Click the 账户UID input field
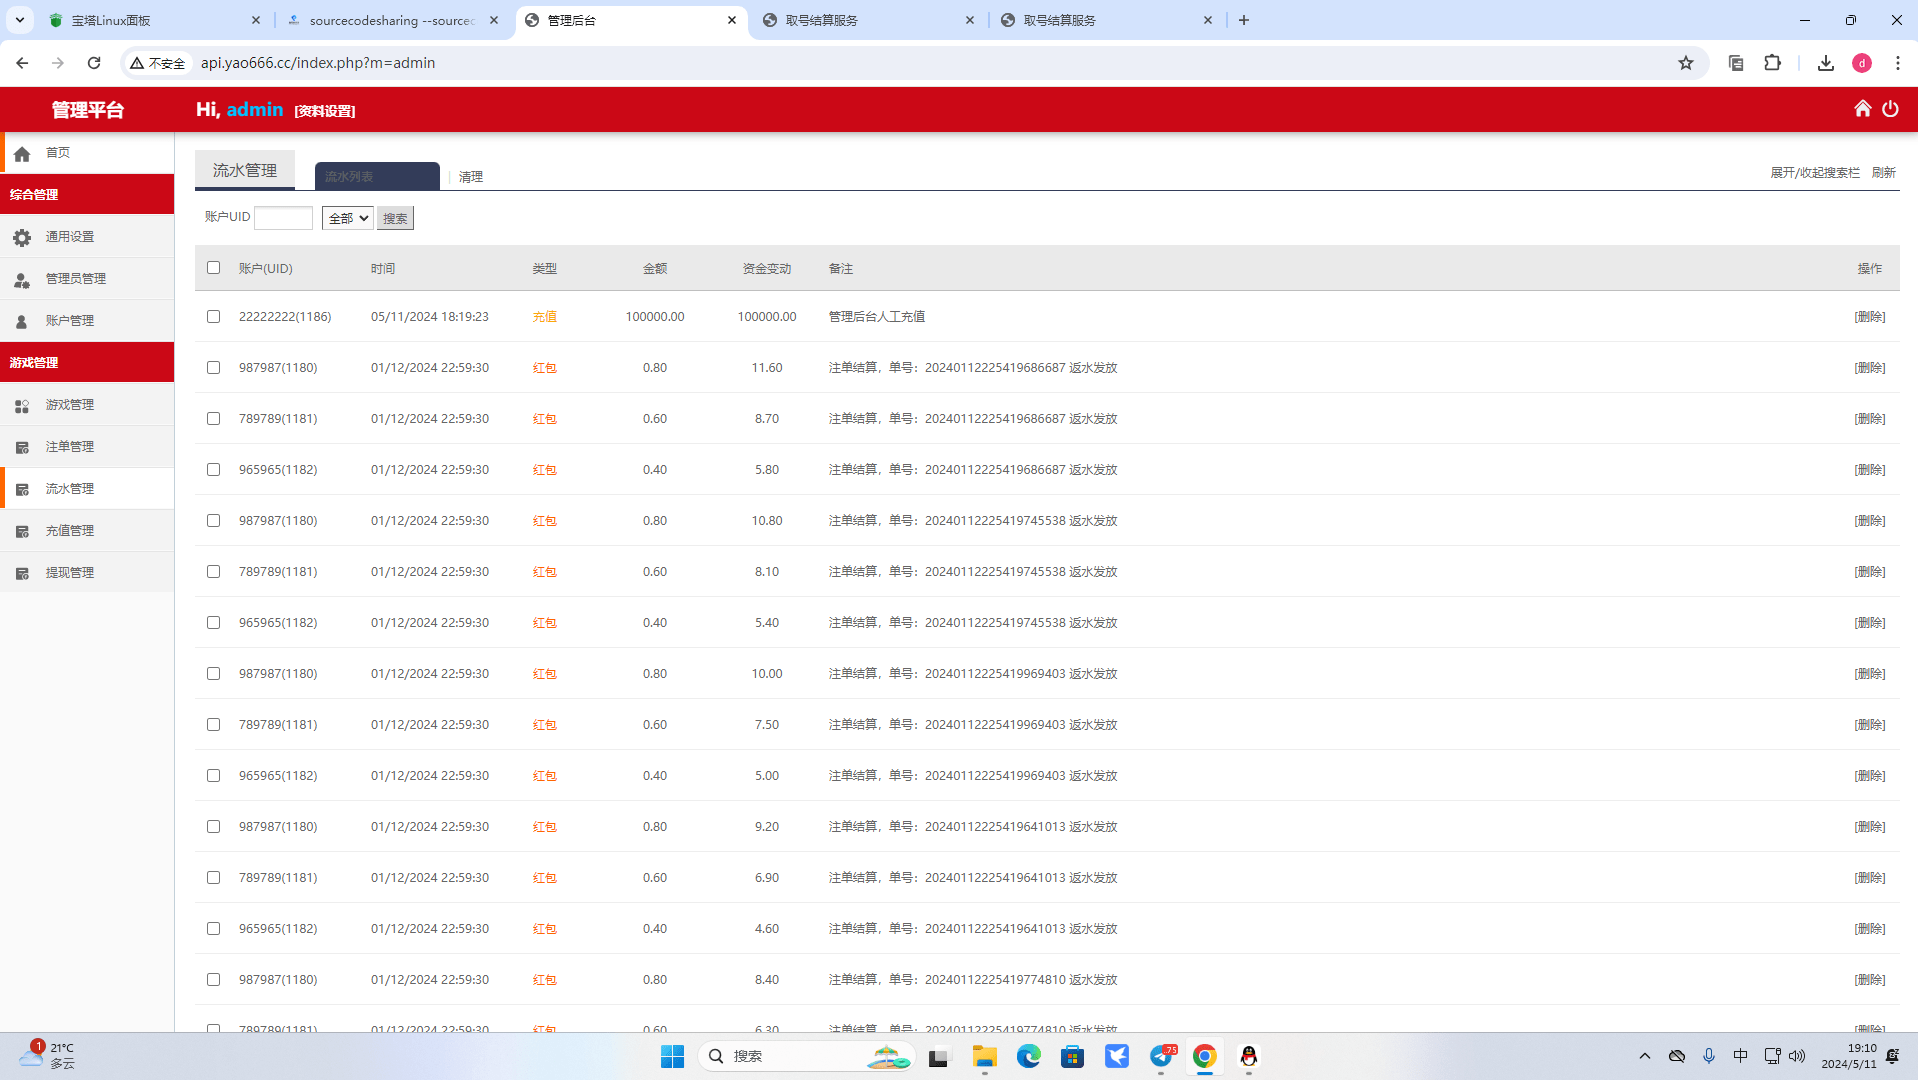Viewport: 1918px width, 1080px height. tap(283, 218)
